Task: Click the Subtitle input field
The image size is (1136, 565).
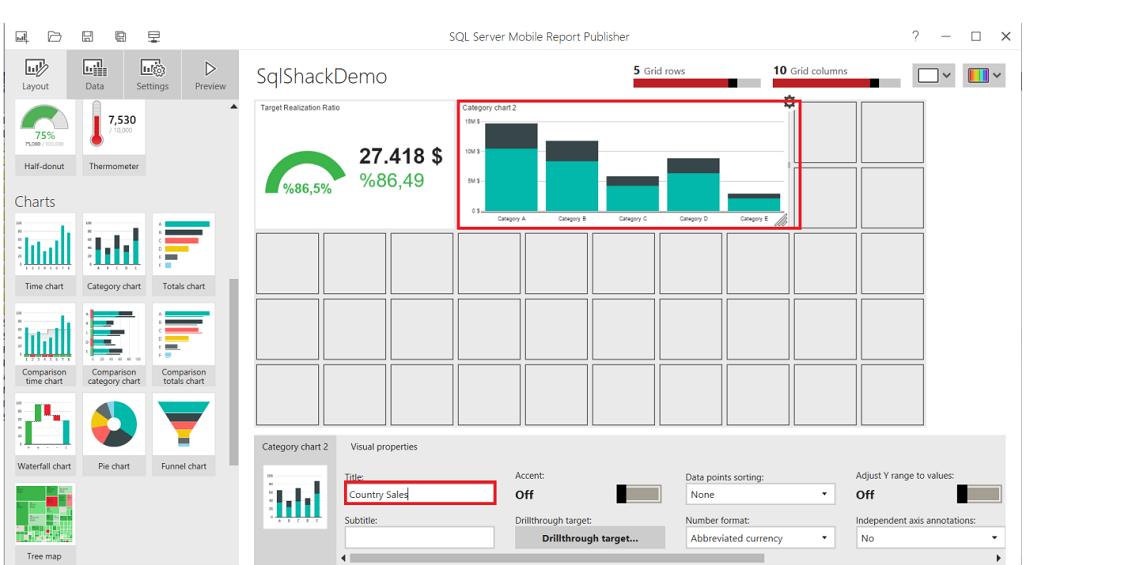Action: click(x=419, y=538)
